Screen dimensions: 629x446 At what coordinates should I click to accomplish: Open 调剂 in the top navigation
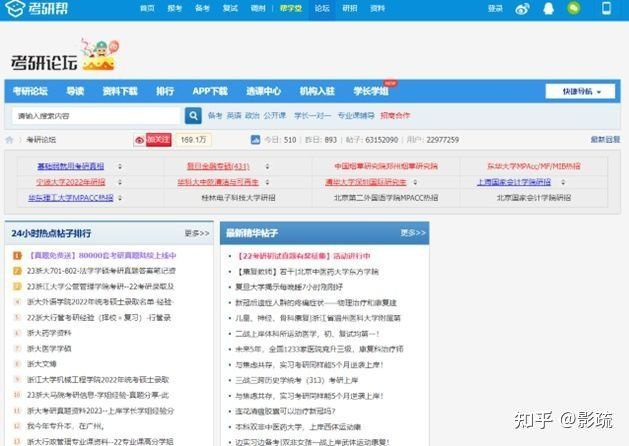point(258,8)
